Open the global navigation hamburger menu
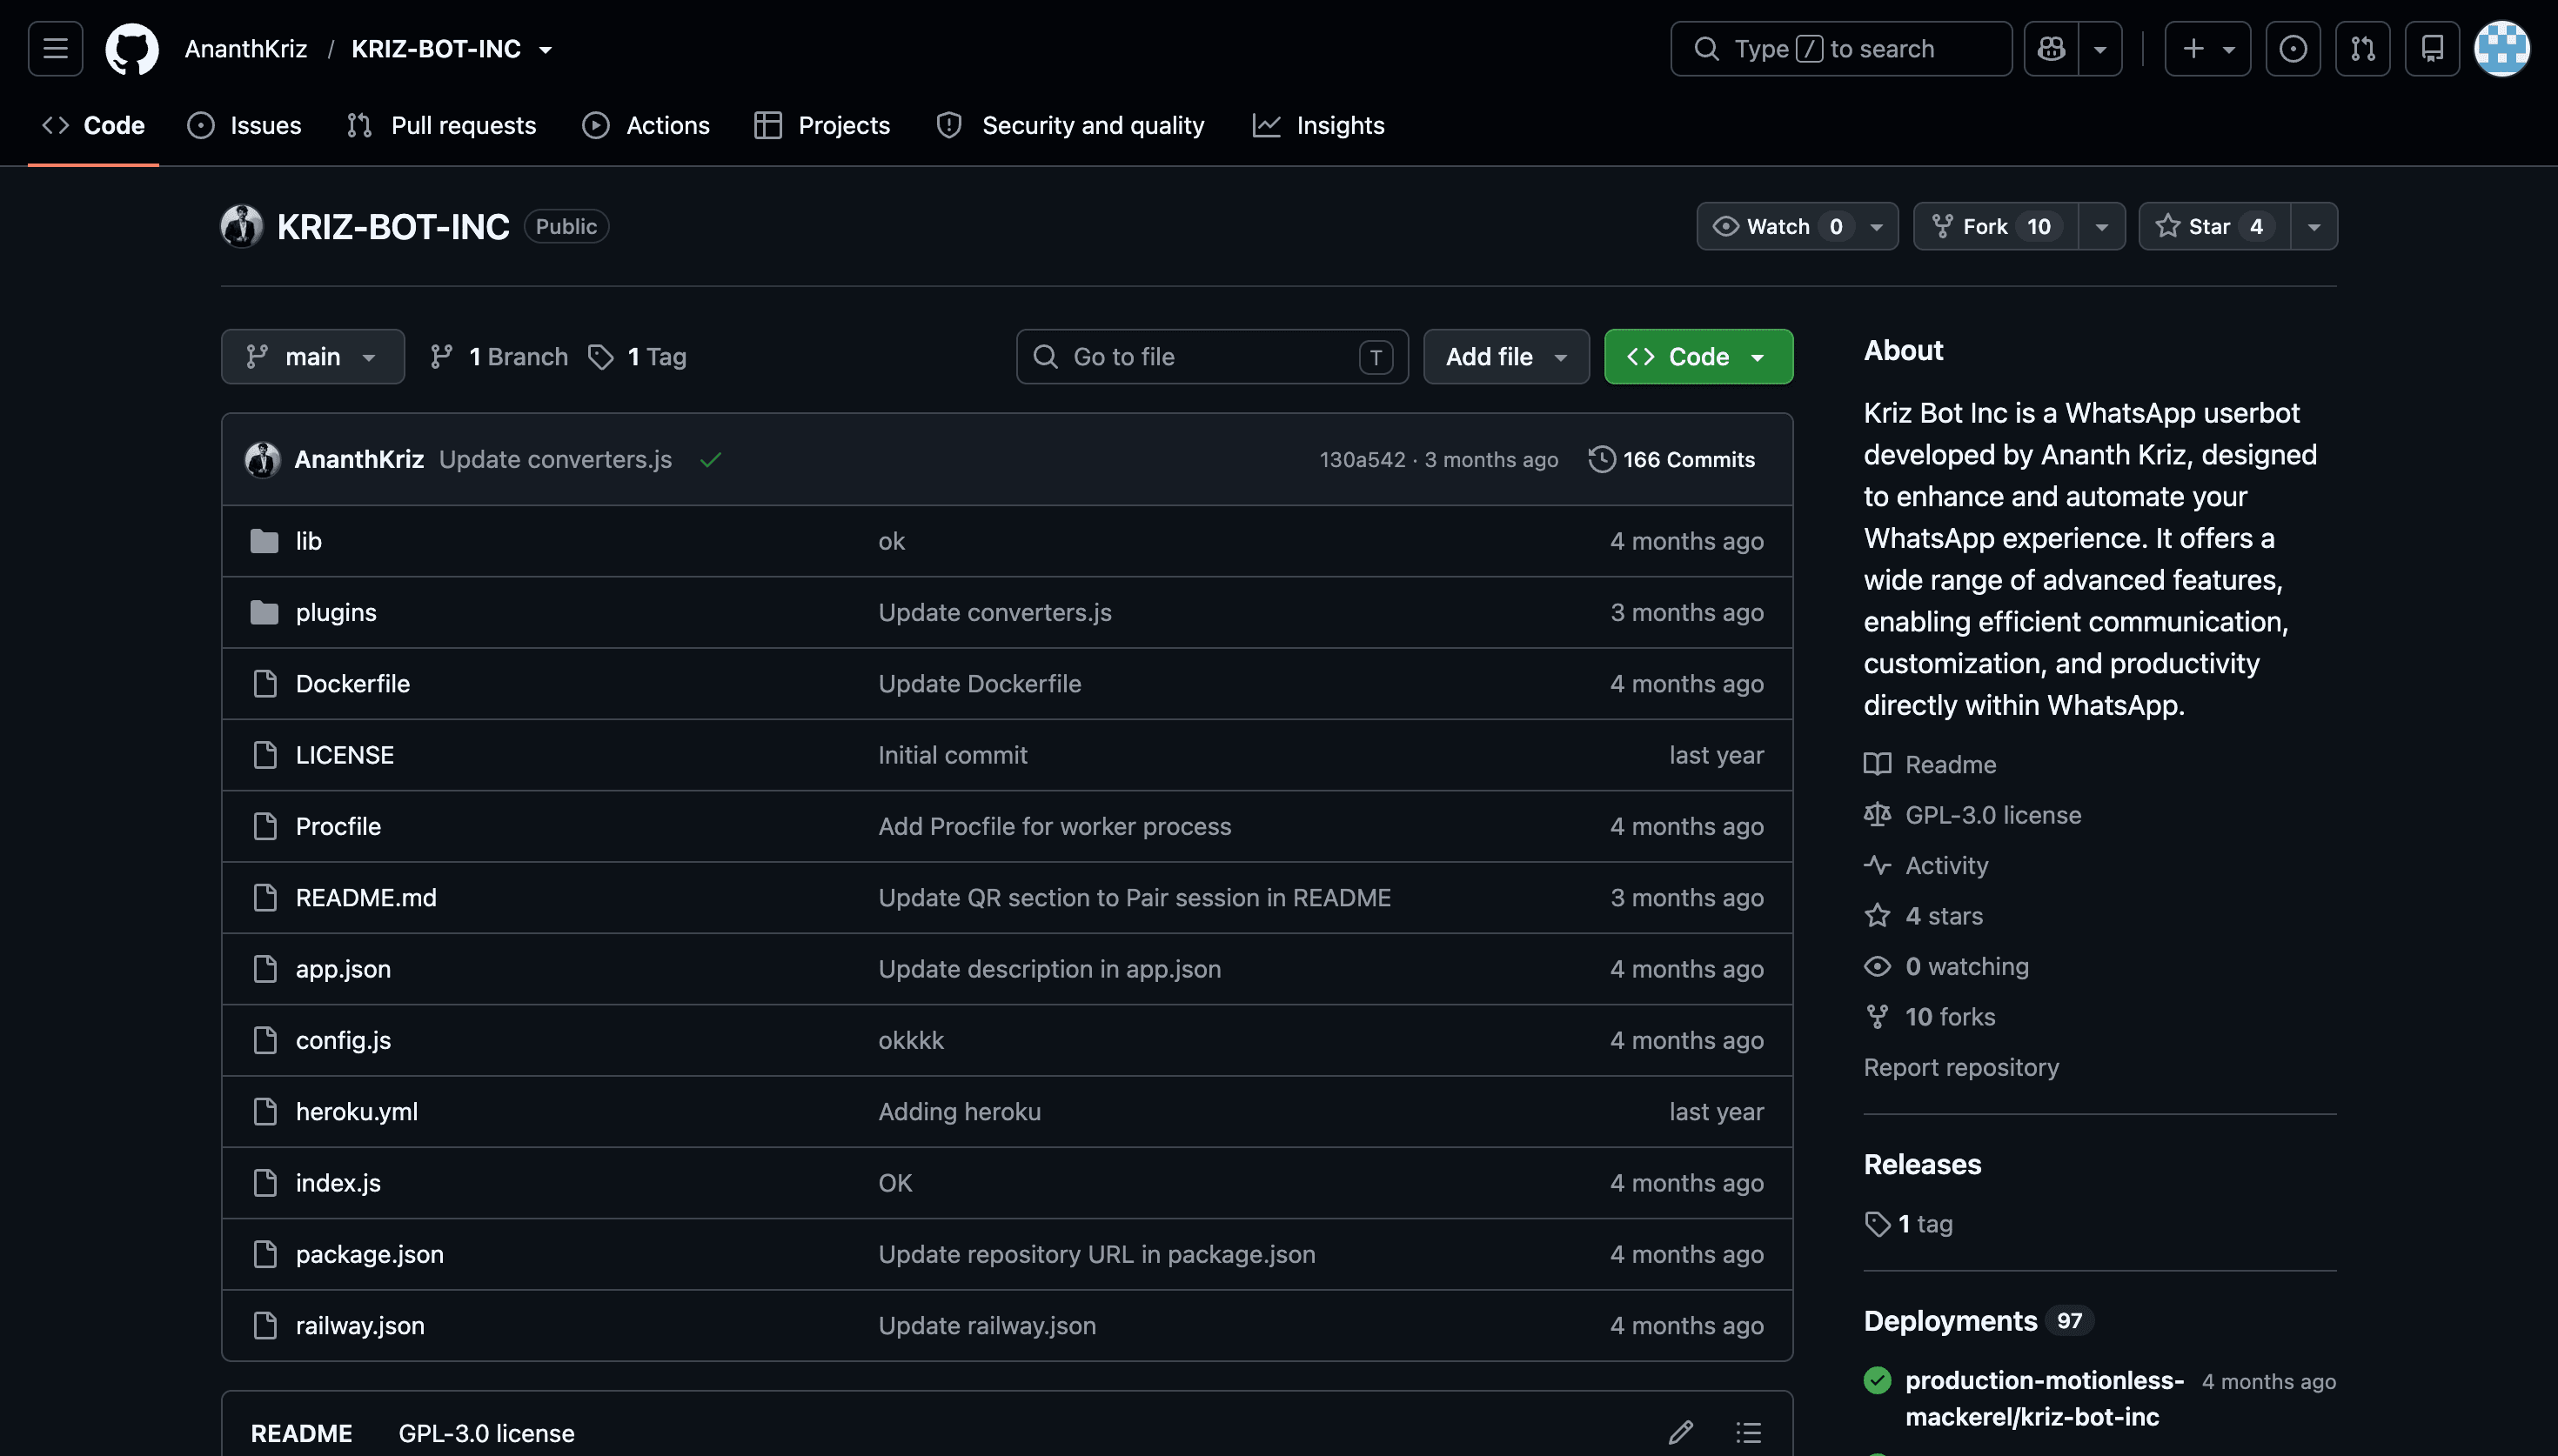2558x1456 pixels. tap(55, 49)
